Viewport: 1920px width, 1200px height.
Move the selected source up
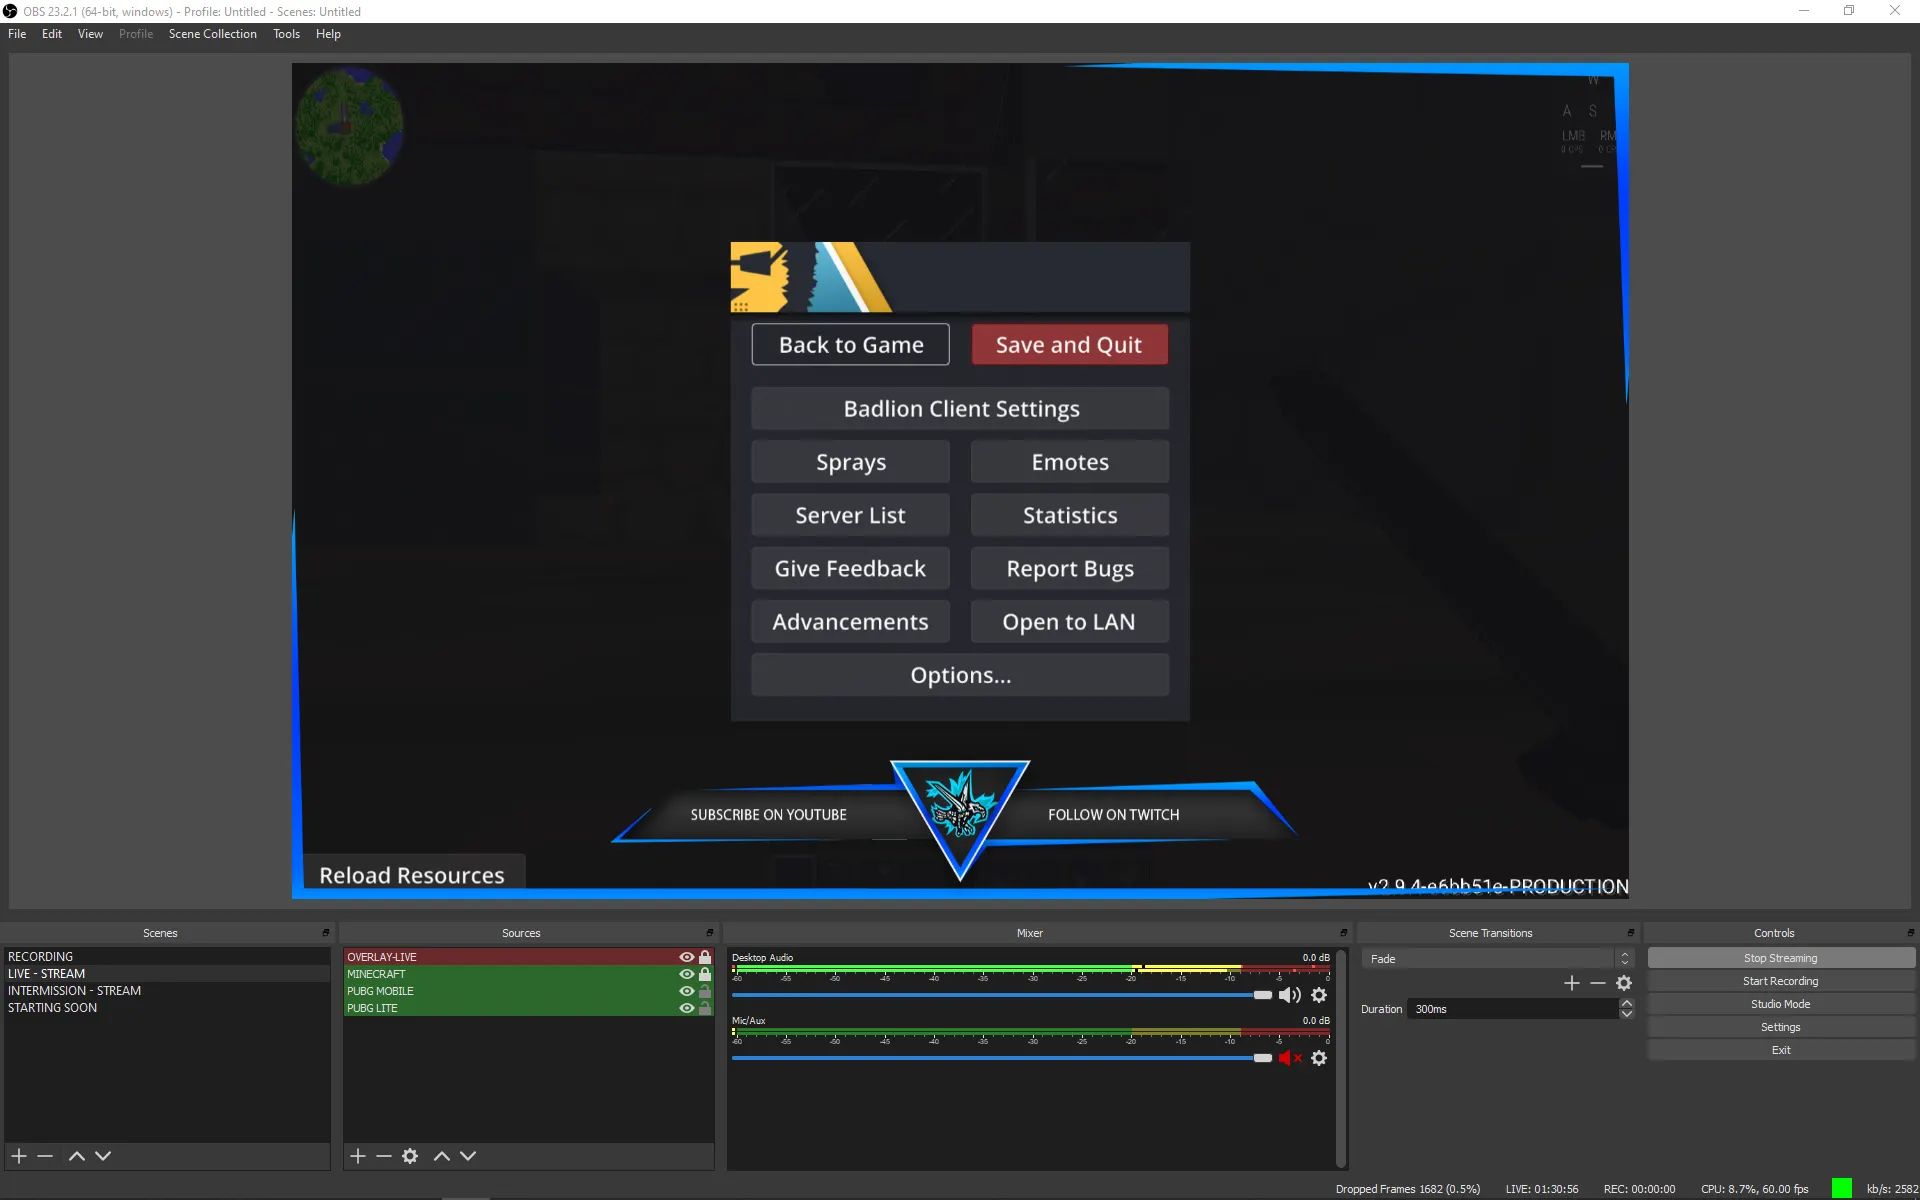[441, 1156]
